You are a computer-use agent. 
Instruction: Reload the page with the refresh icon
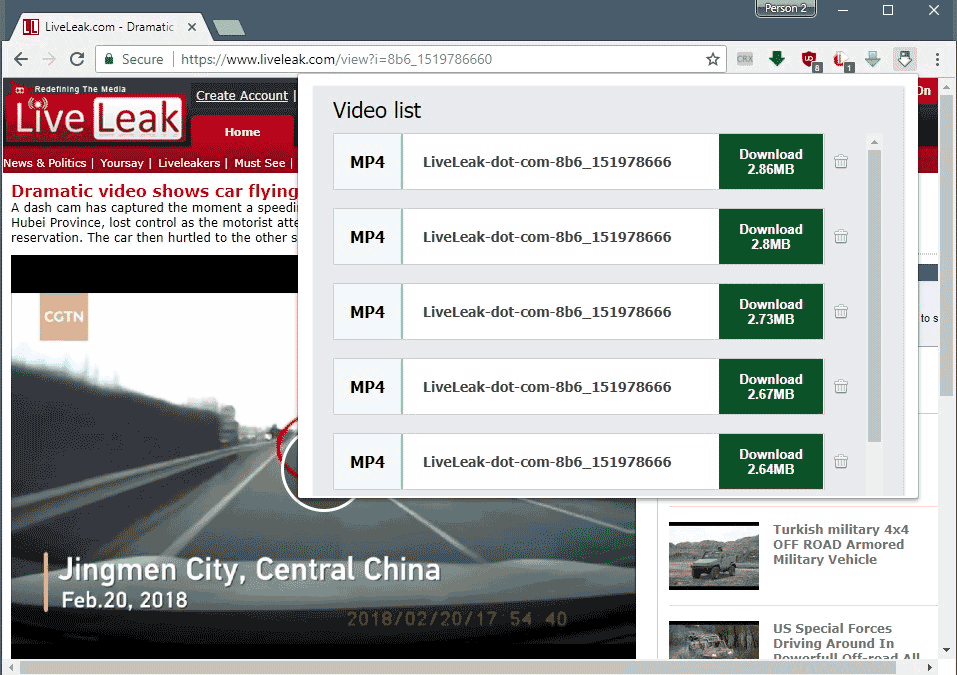pyautogui.click(x=77, y=59)
